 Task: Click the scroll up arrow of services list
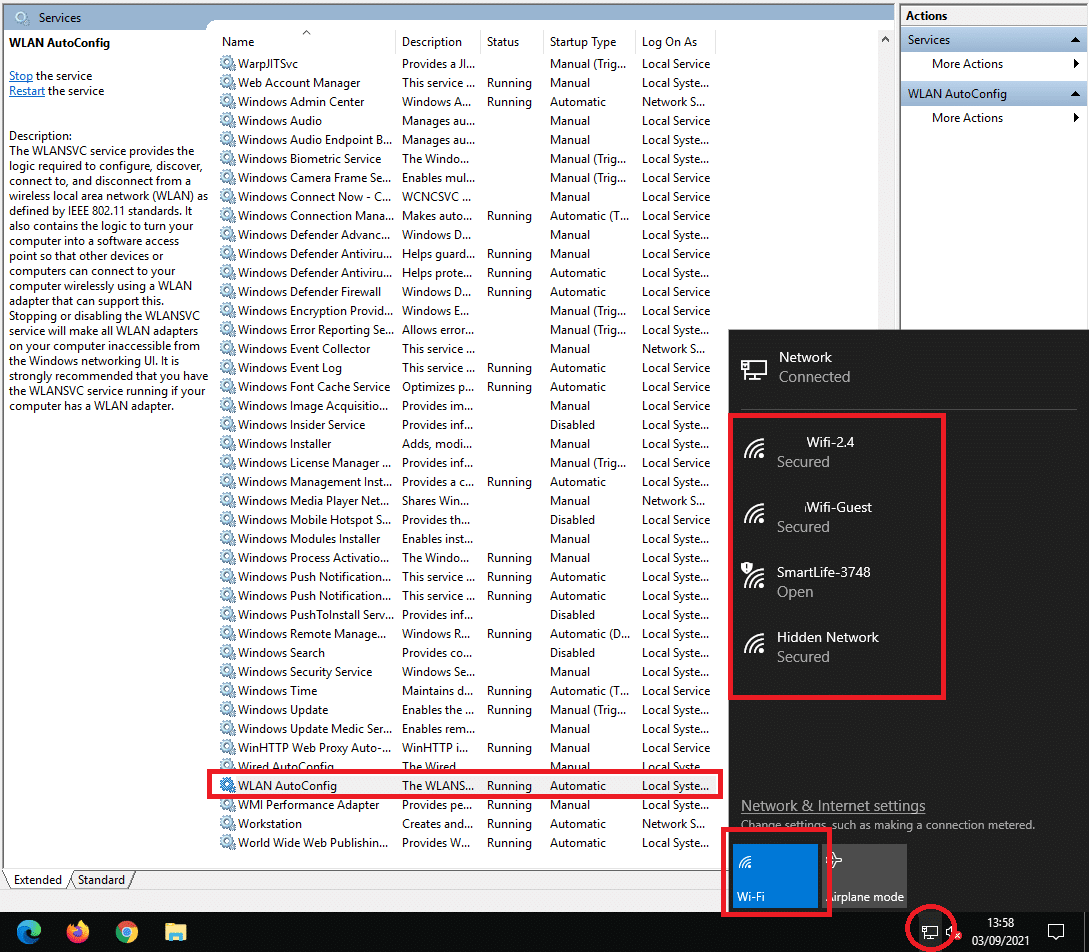(x=885, y=40)
